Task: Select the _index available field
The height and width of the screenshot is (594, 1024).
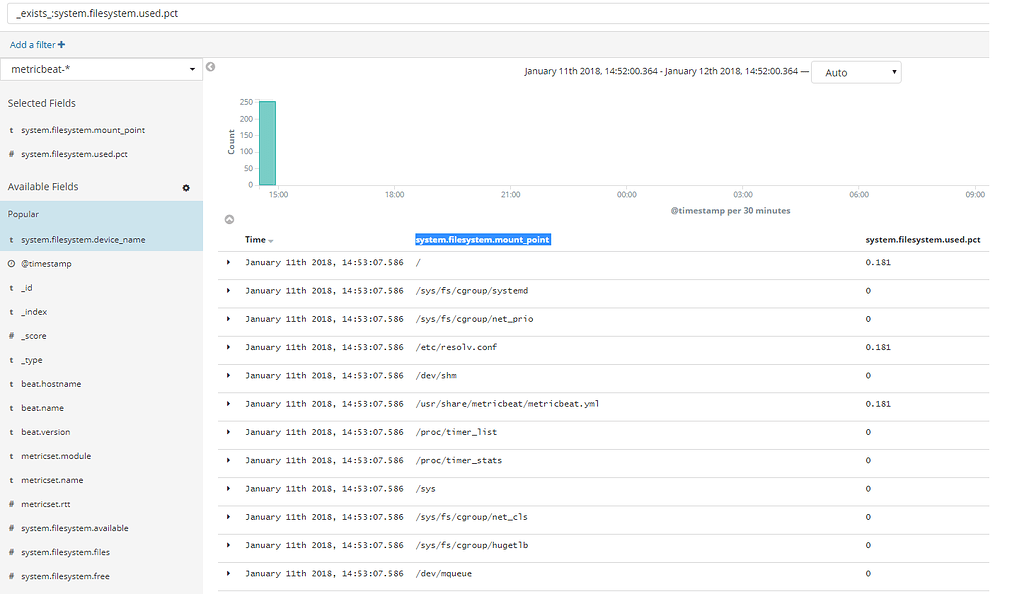Action: point(34,312)
